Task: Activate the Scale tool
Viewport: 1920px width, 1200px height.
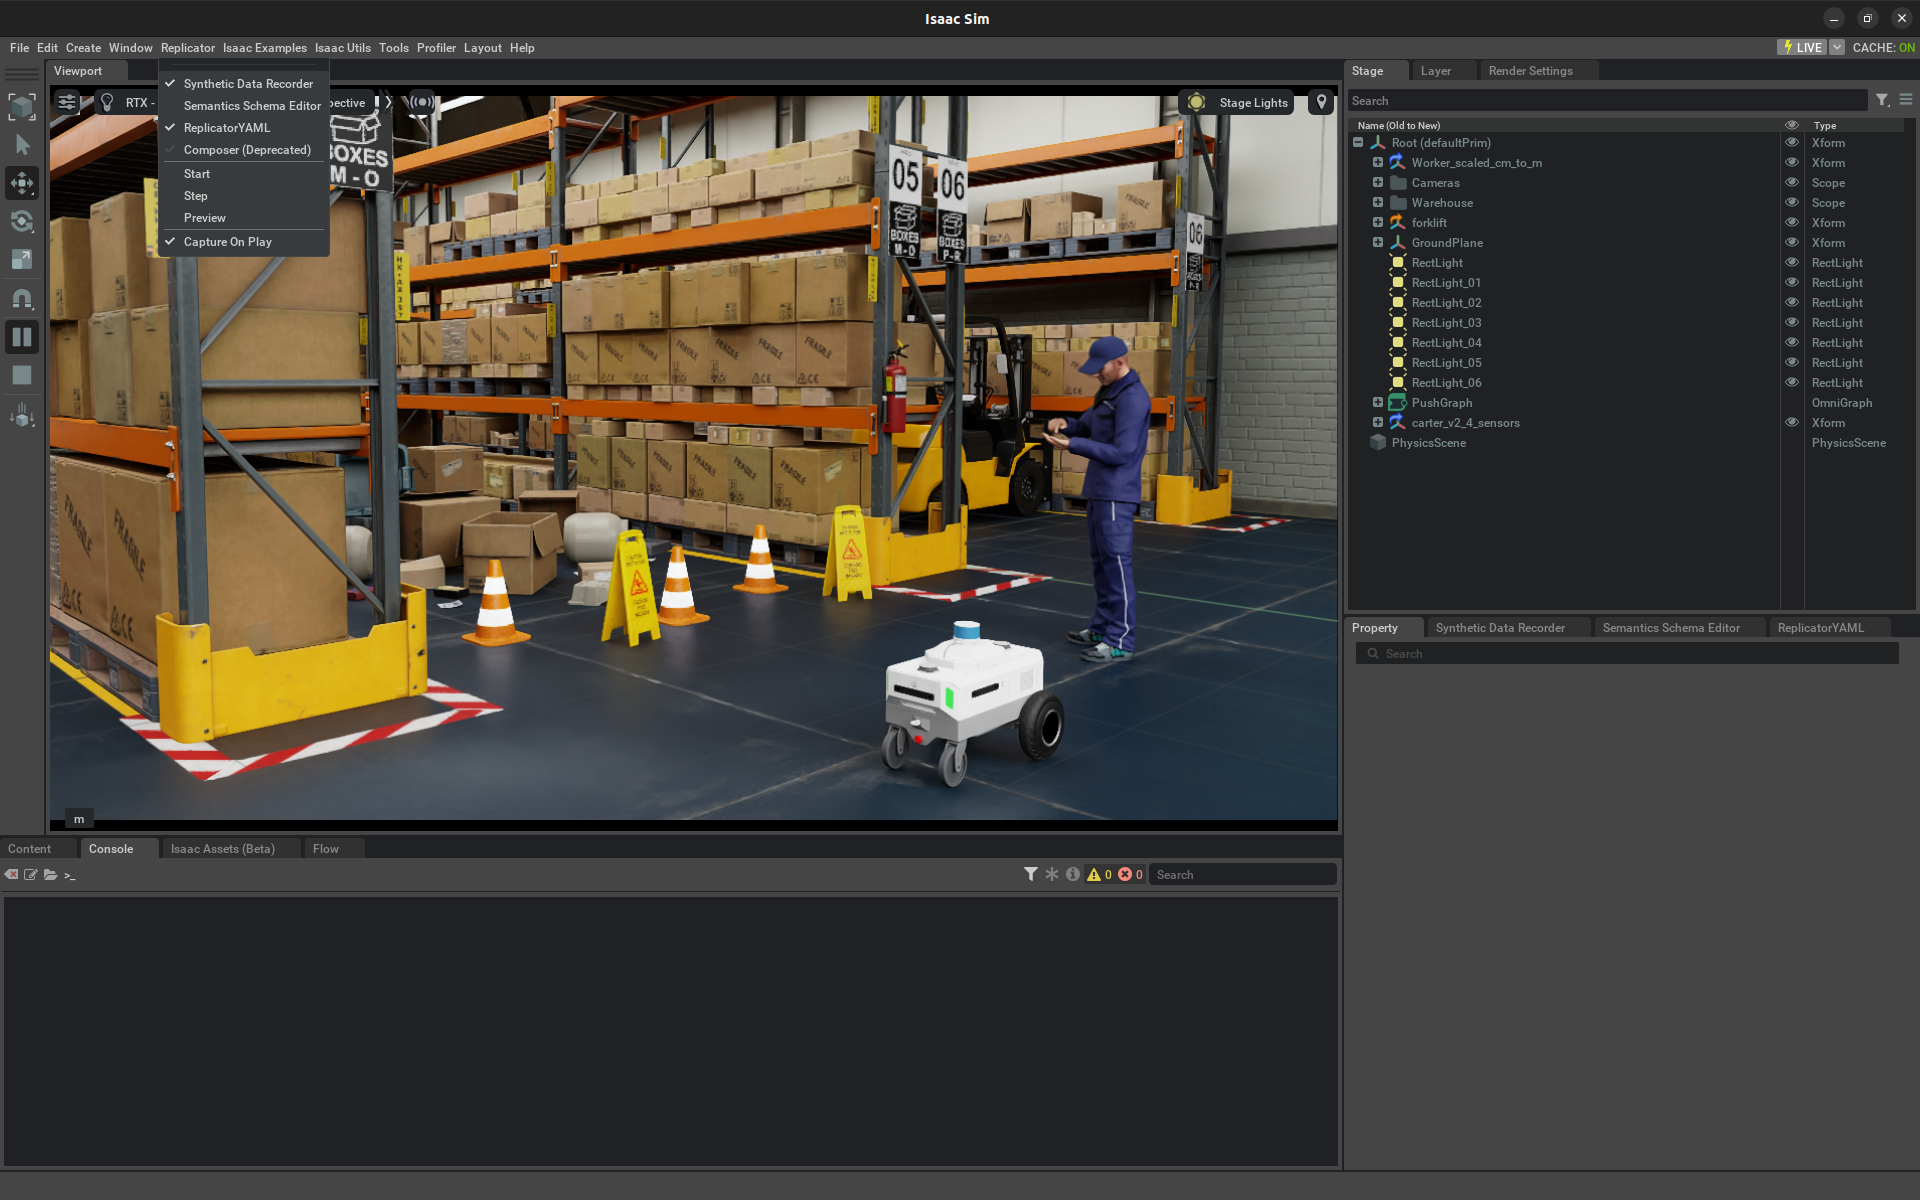Action: pos(22,259)
